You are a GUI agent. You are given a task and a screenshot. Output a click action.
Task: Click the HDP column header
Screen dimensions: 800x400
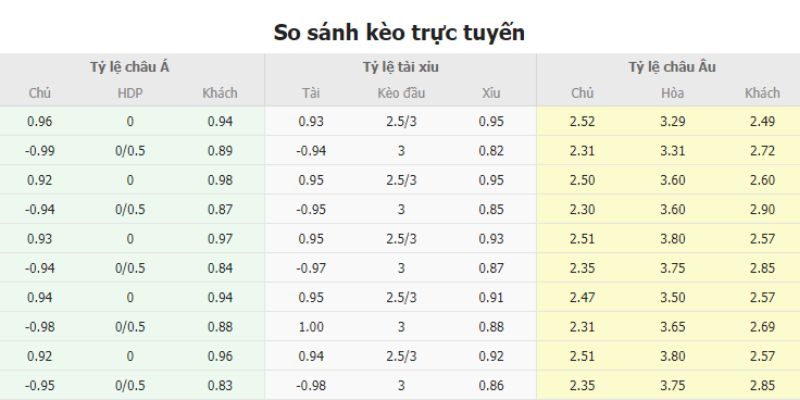(130, 94)
